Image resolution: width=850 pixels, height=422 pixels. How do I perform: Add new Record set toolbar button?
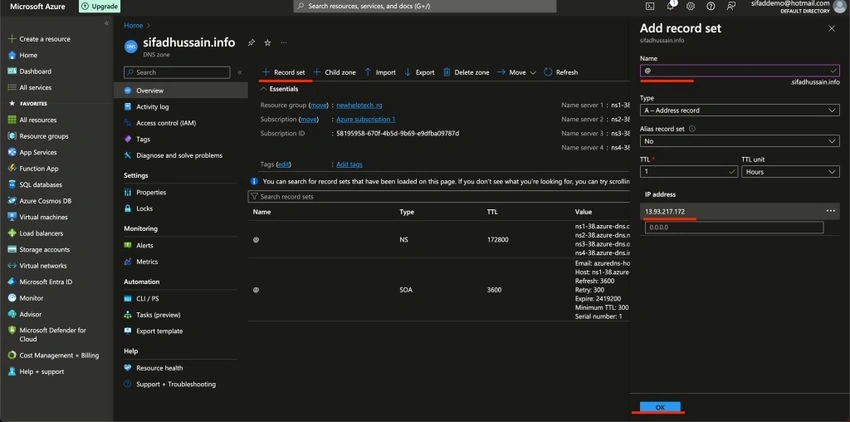(284, 72)
